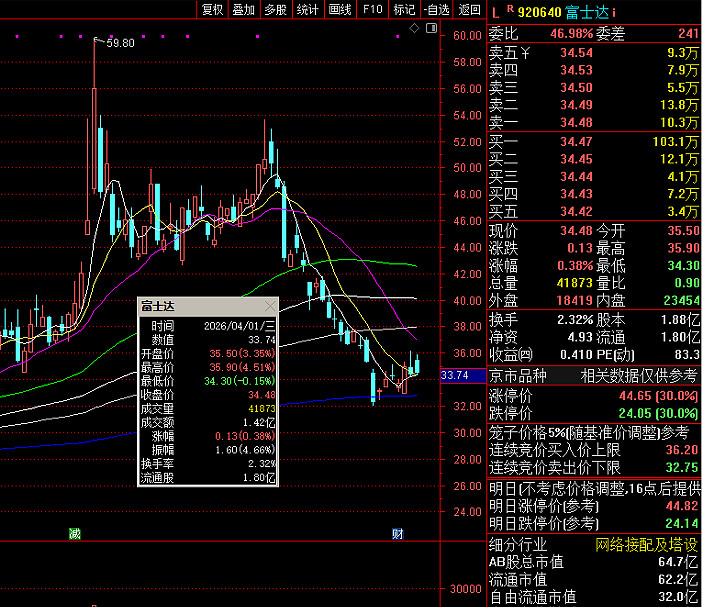The image size is (702, 607).
Task: Select the 多股 toolbar item
Action: coord(276,9)
